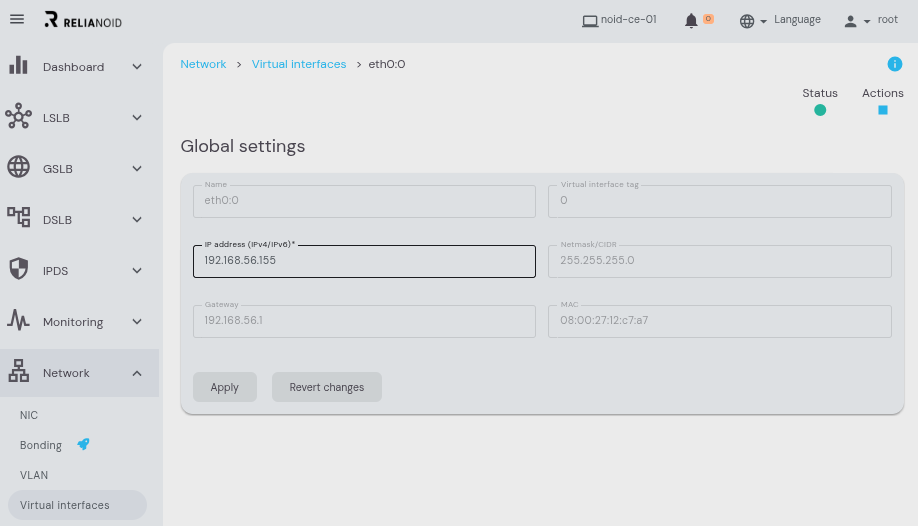
Task: Open the VLAN submenu item
Action: click(34, 475)
